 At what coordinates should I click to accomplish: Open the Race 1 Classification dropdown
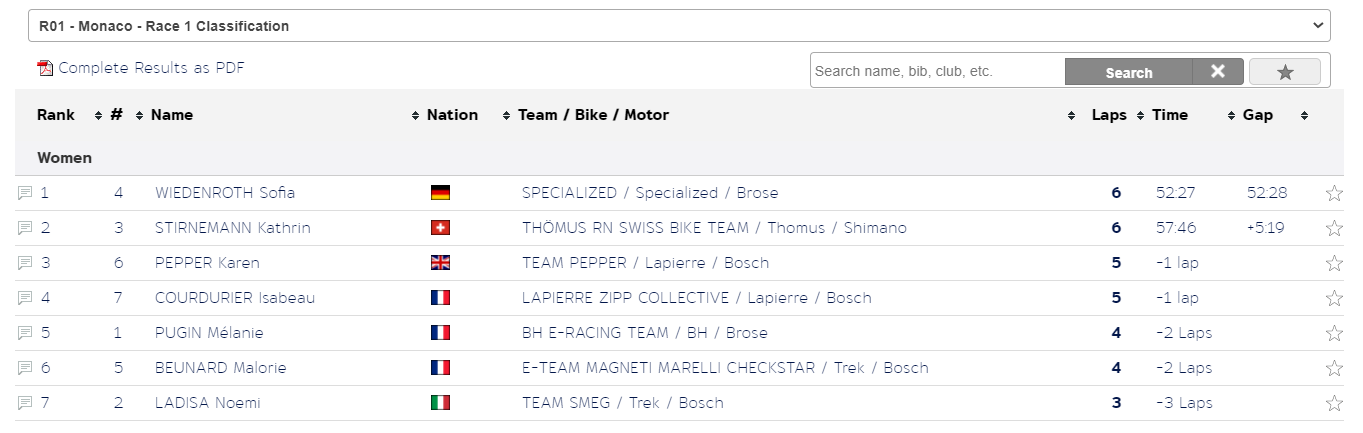pyautogui.click(x=679, y=26)
